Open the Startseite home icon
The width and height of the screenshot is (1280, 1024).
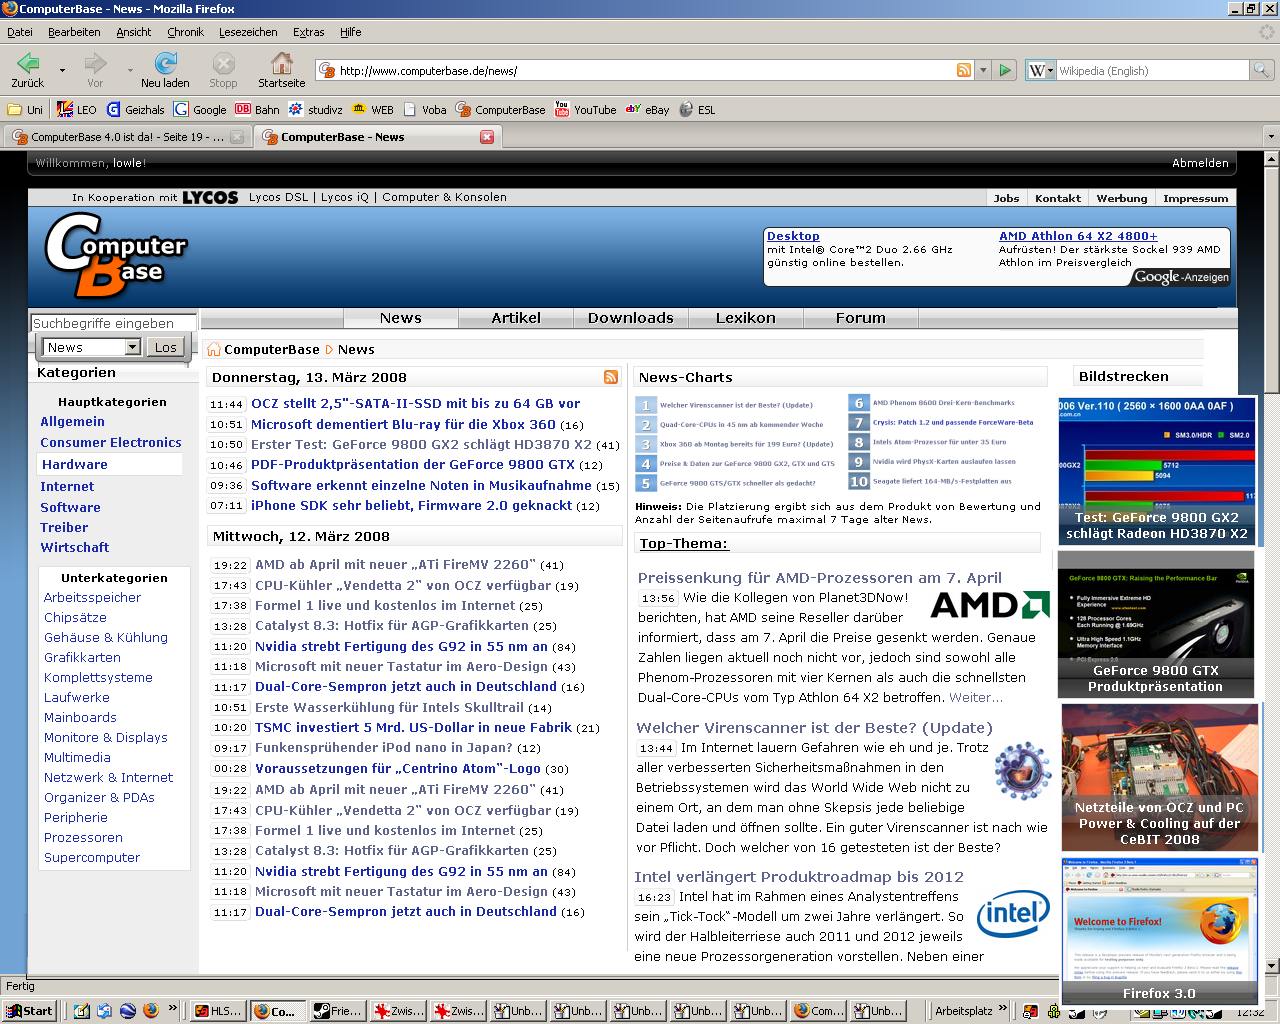click(x=281, y=70)
